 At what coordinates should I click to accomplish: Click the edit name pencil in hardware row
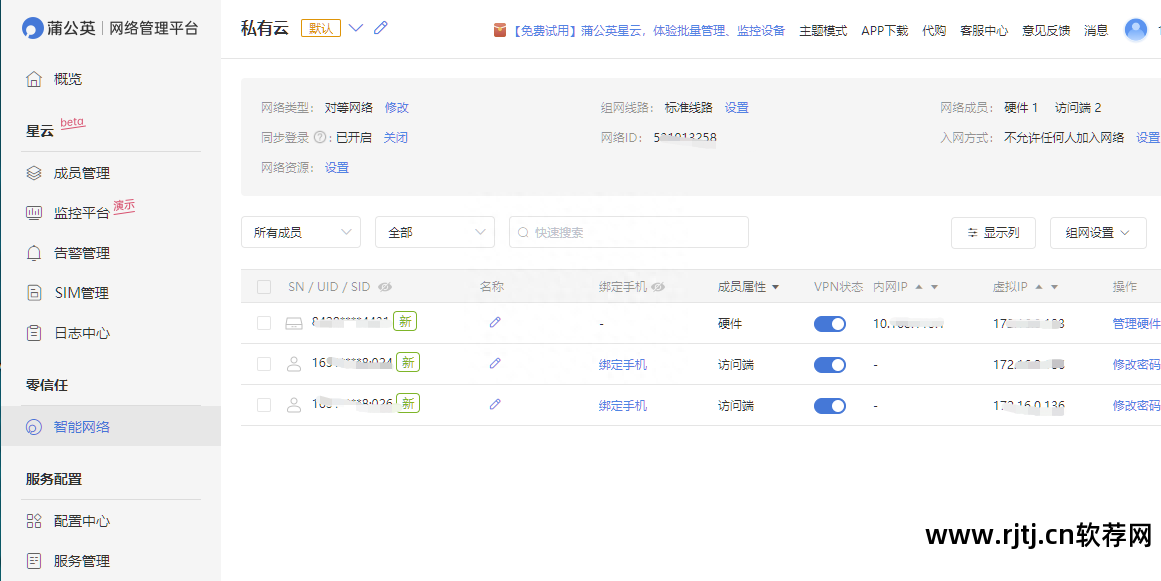click(495, 322)
